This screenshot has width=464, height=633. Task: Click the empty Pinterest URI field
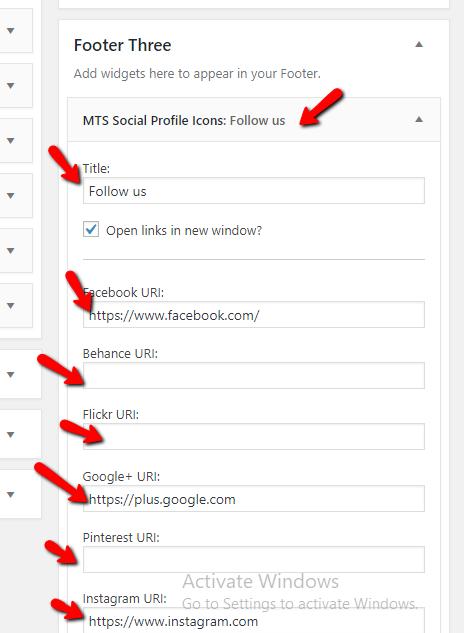pyautogui.click(x=254, y=560)
